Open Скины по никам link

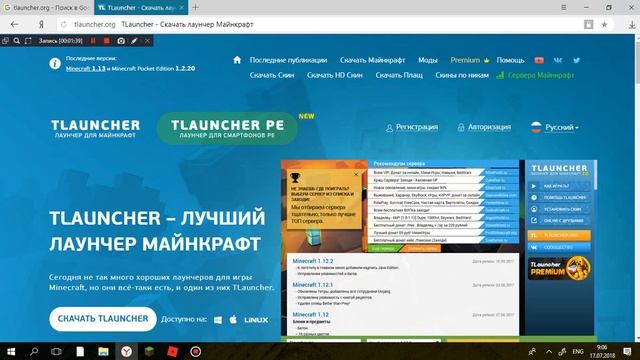[462, 75]
